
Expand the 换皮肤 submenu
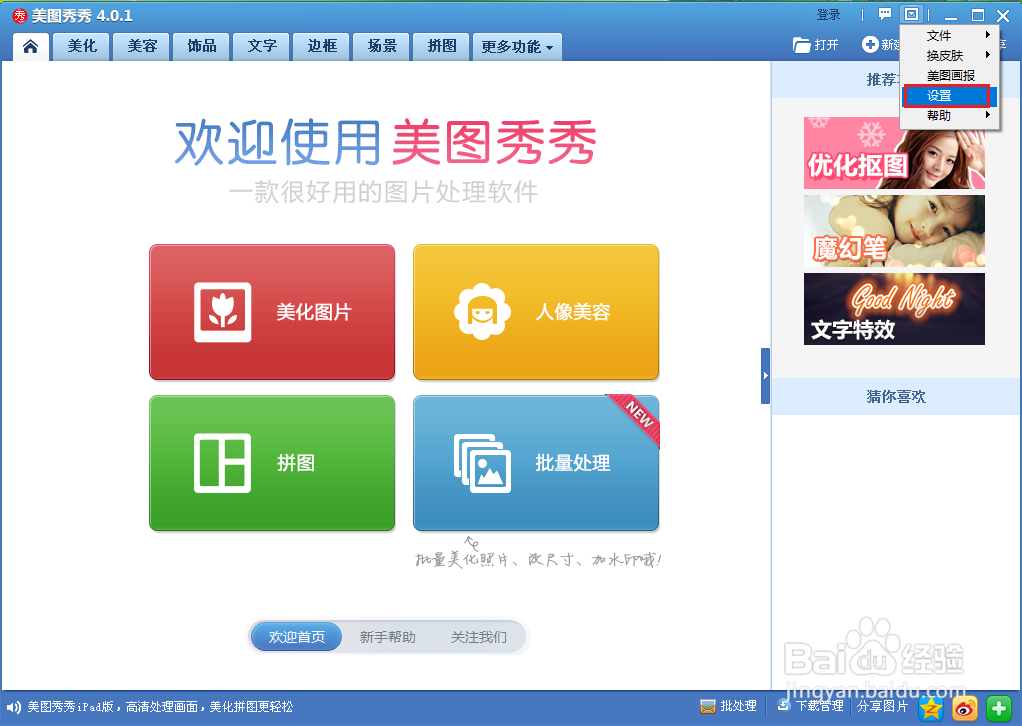pos(950,55)
